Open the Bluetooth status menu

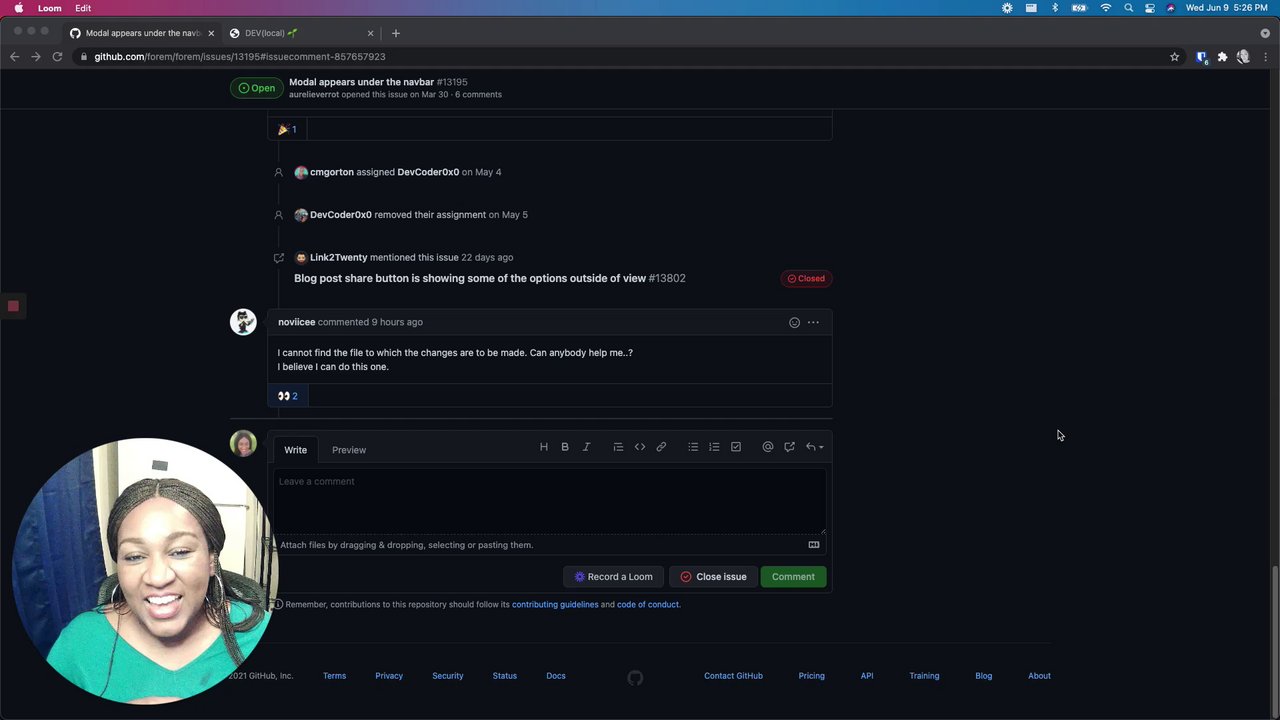(1055, 8)
